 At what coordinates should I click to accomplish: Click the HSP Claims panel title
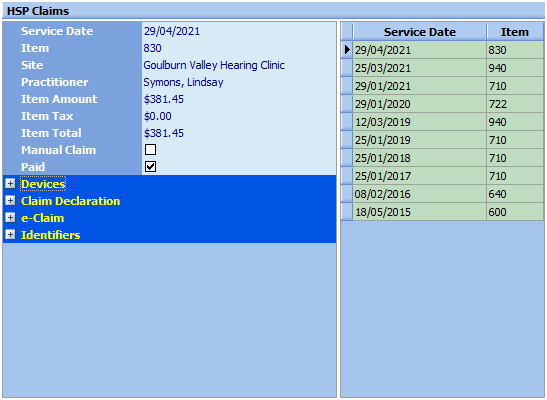38,11
